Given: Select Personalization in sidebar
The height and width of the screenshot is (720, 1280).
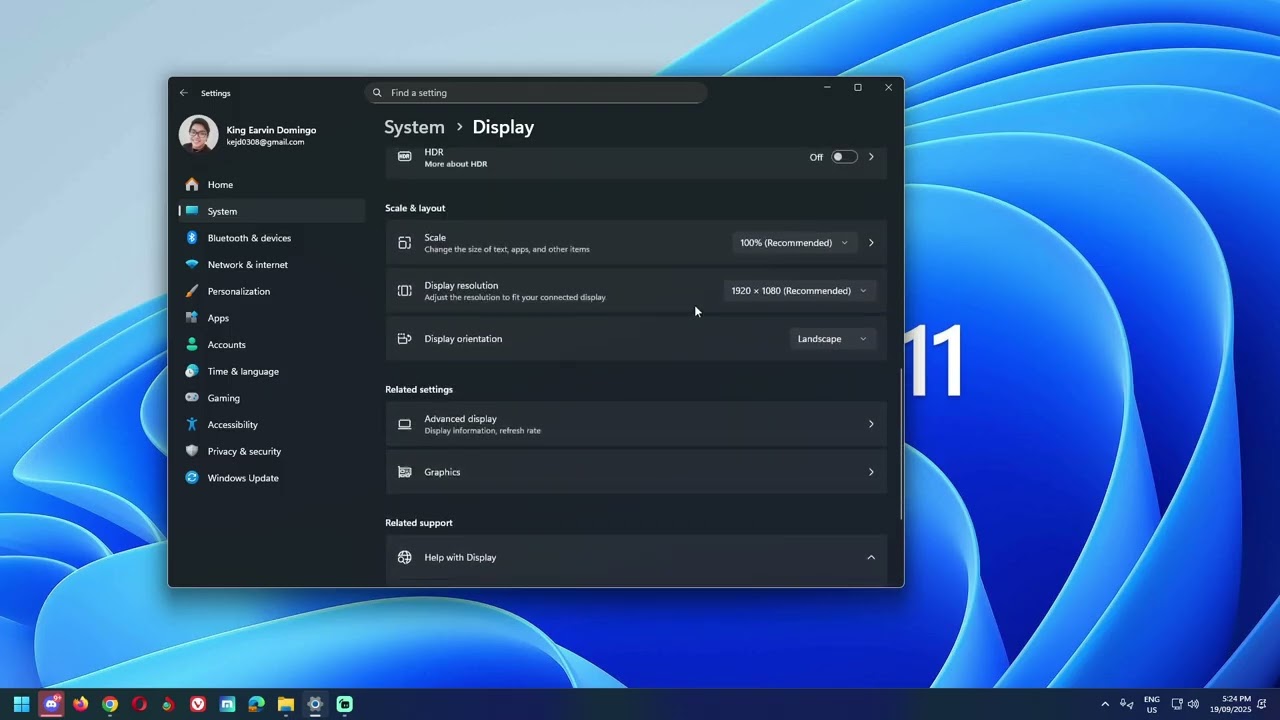Looking at the screenshot, I should 272,291.
